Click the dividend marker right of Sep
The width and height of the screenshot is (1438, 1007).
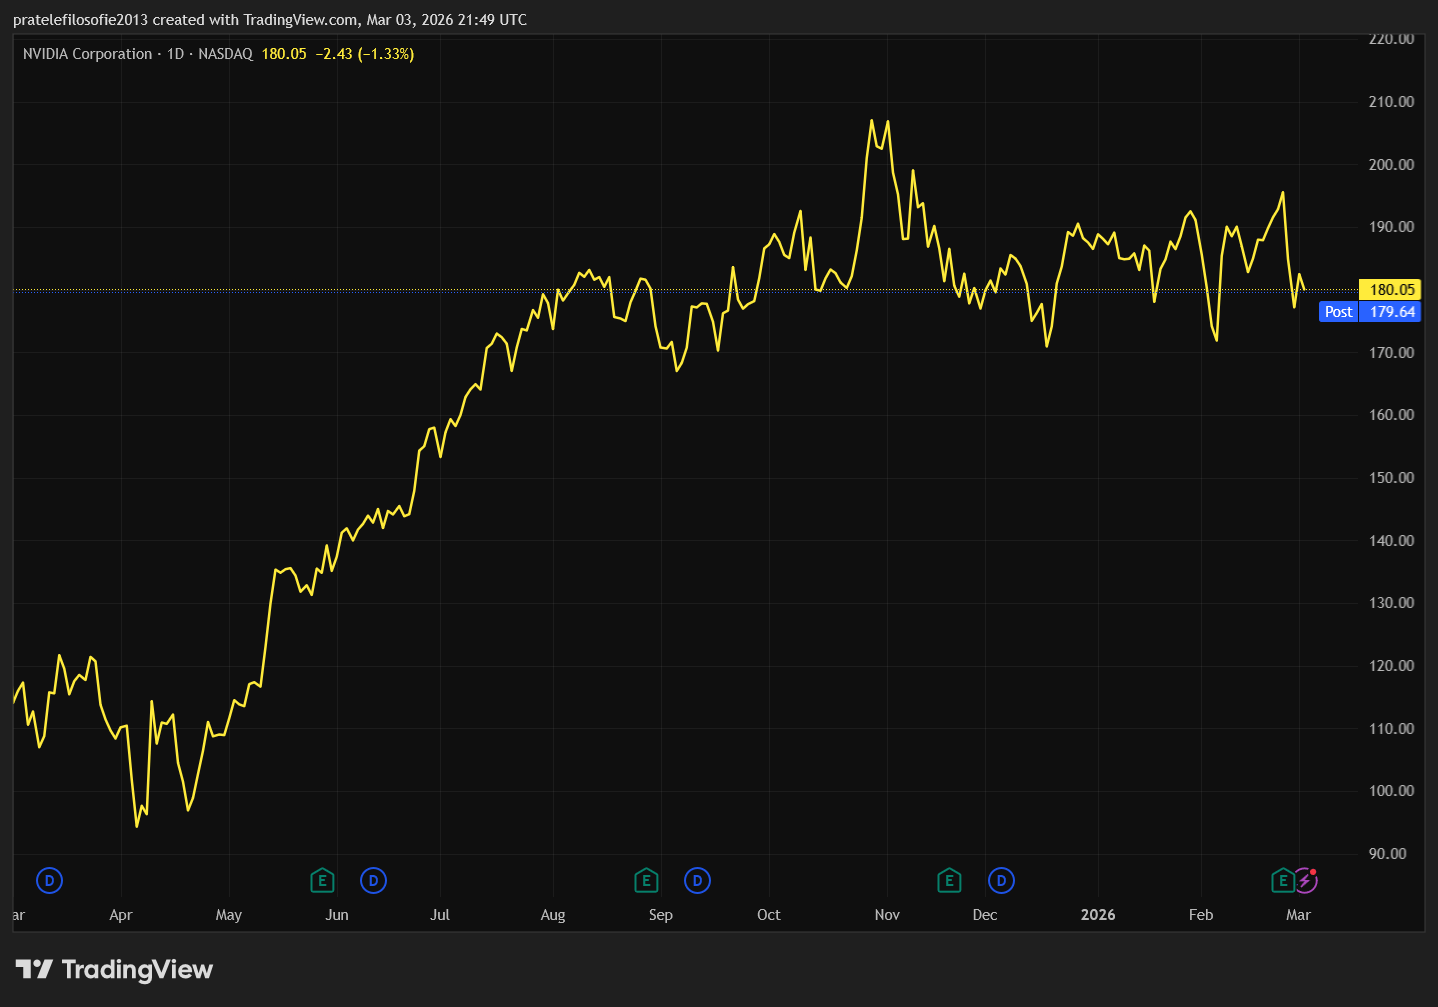coord(697,881)
